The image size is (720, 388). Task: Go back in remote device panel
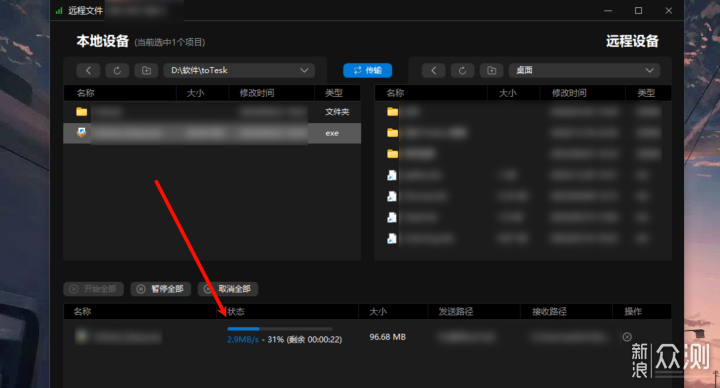click(x=433, y=70)
